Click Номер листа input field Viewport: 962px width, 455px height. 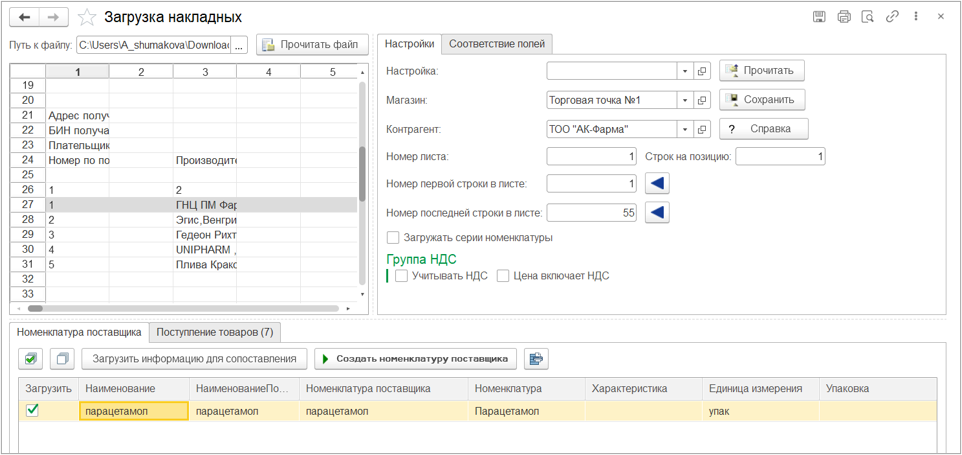pos(592,157)
